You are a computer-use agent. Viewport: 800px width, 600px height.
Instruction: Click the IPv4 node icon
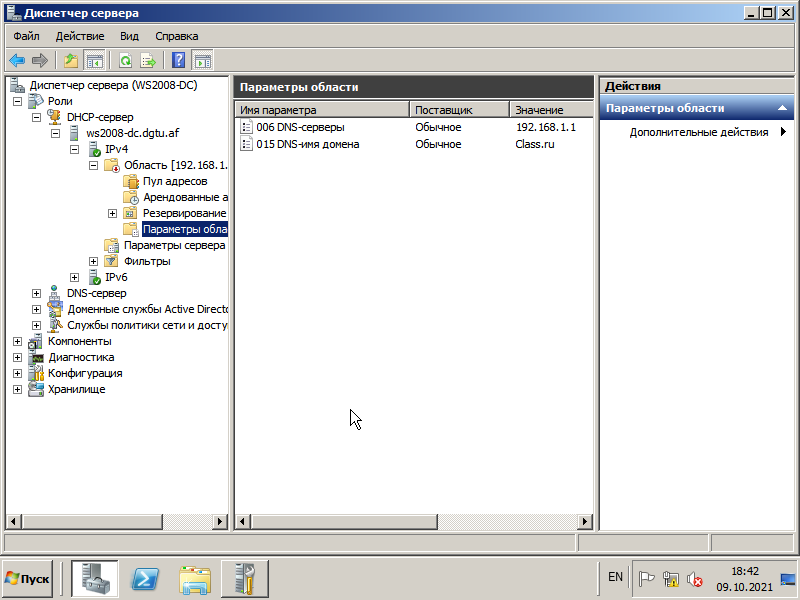[x=94, y=149]
